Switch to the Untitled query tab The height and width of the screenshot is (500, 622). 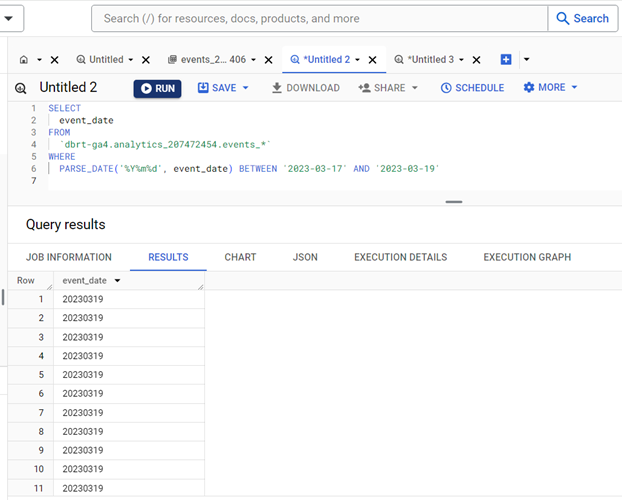pos(100,60)
